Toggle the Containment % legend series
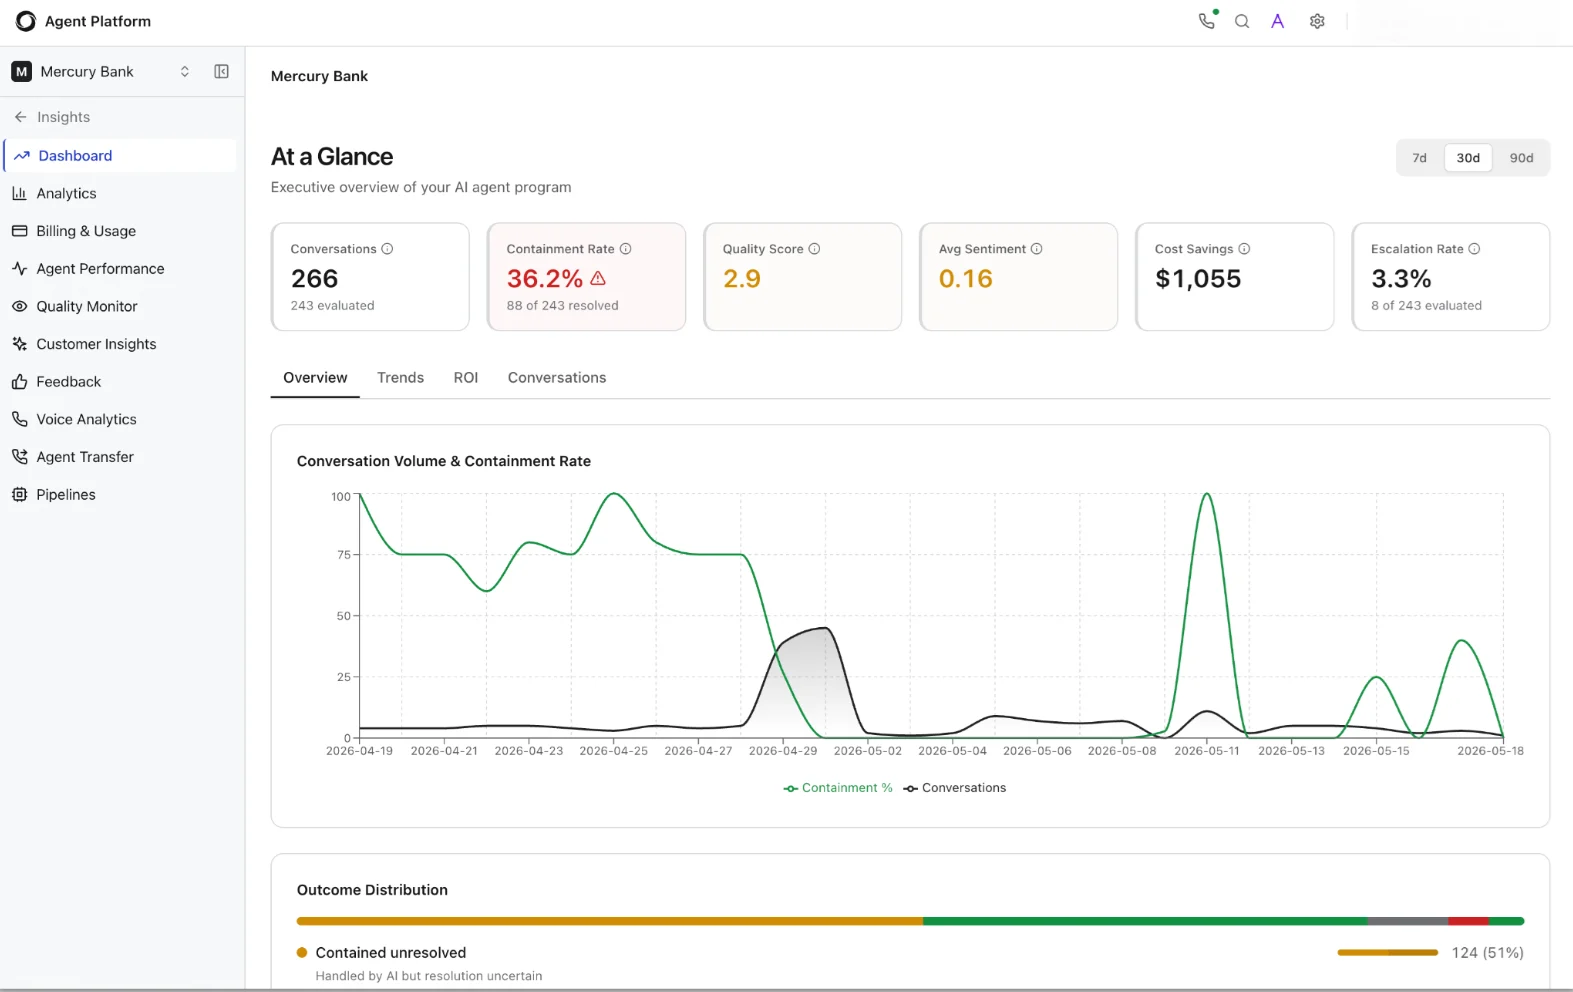The image size is (1573, 992). click(x=838, y=788)
